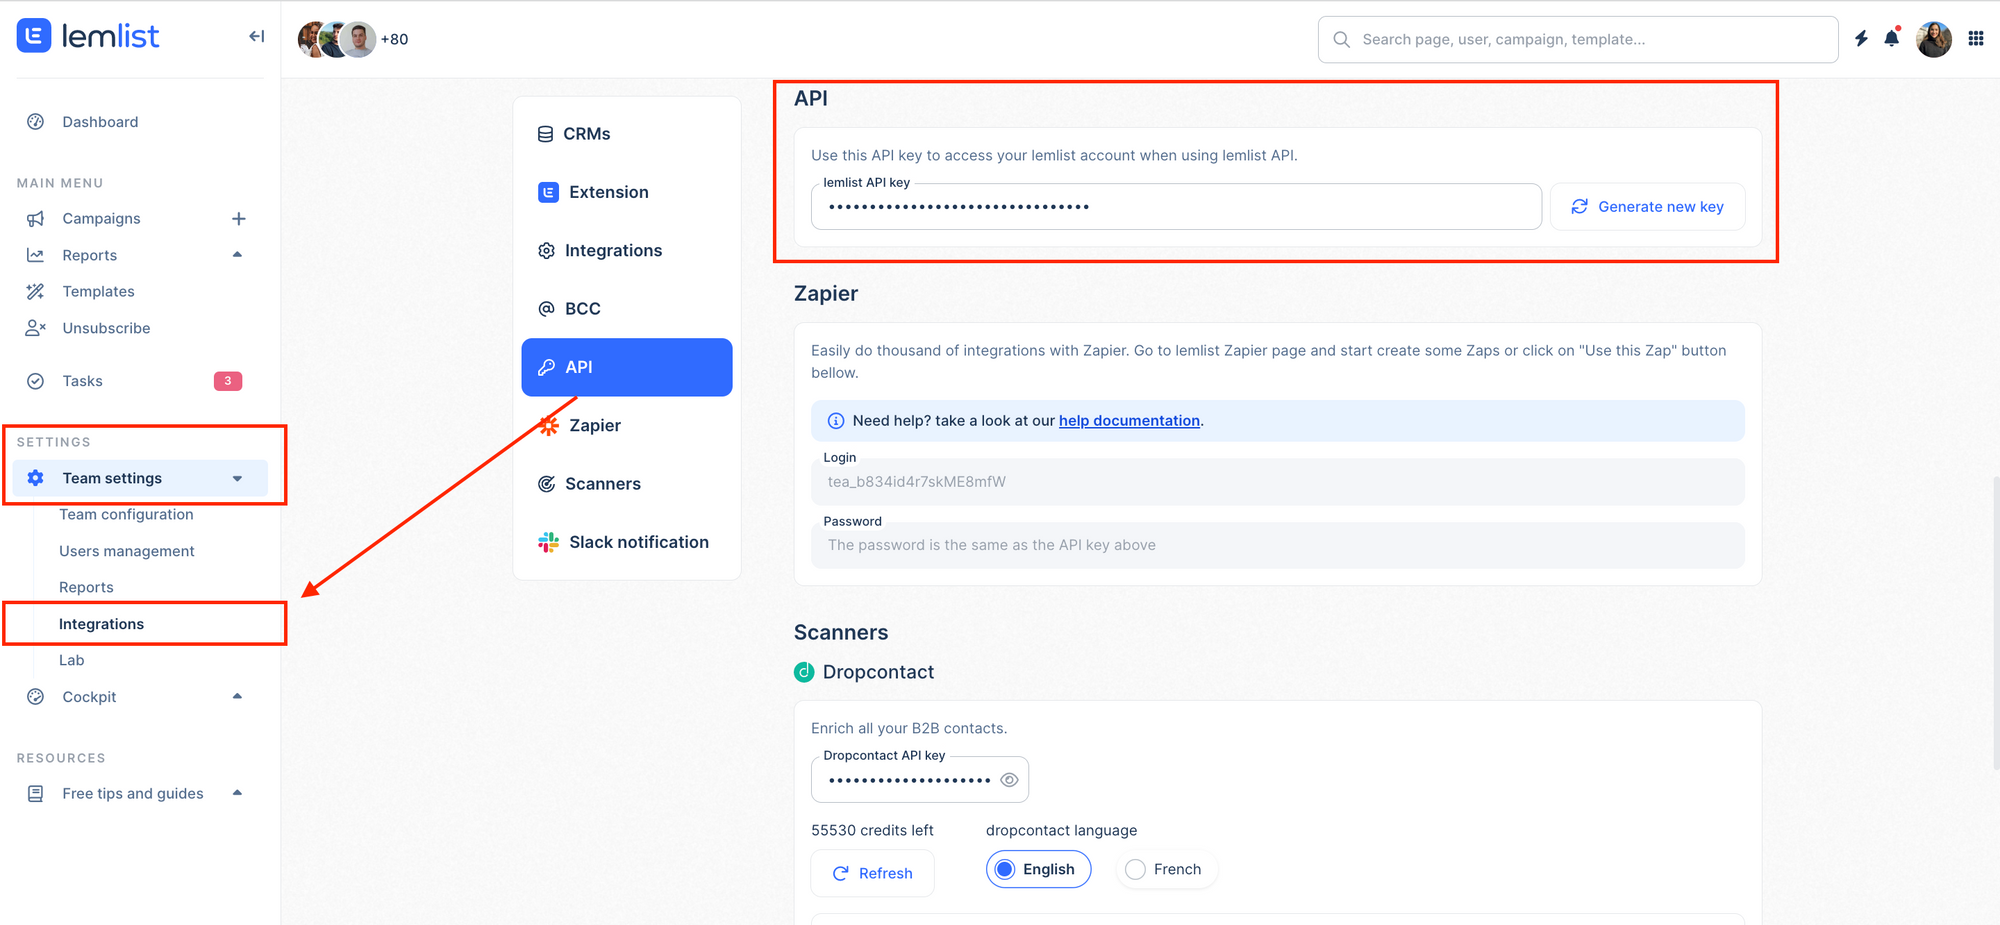Click the info icon in help banner

(836, 421)
